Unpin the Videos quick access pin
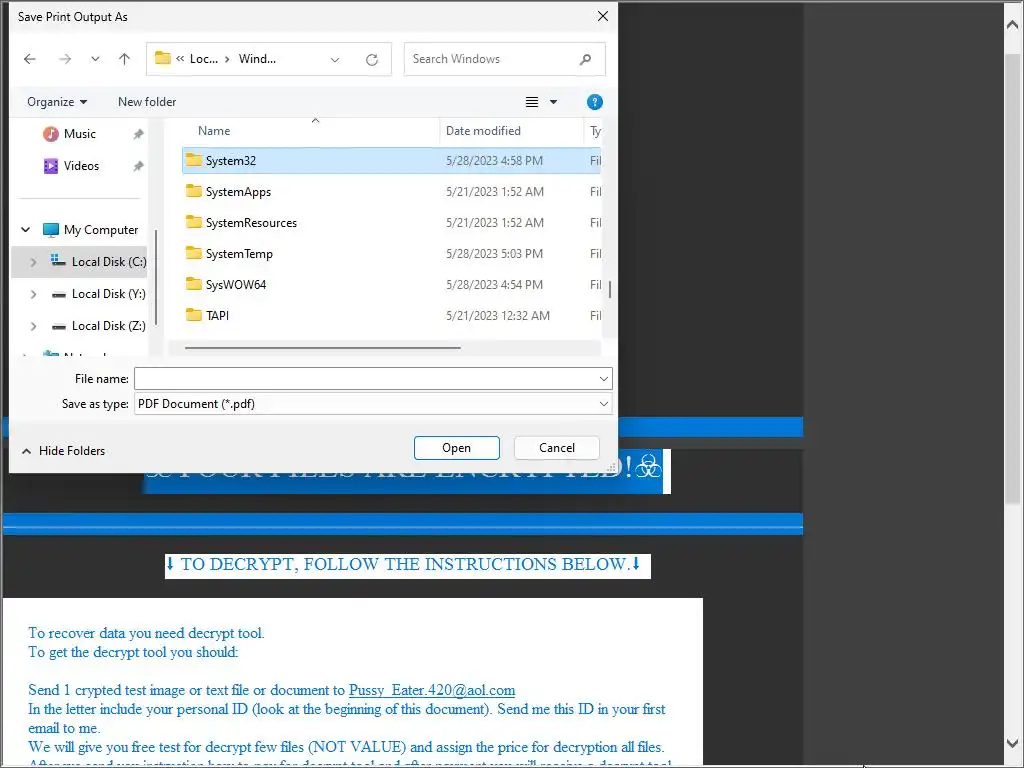Image resolution: width=1024 pixels, height=768 pixels. tap(138, 166)
